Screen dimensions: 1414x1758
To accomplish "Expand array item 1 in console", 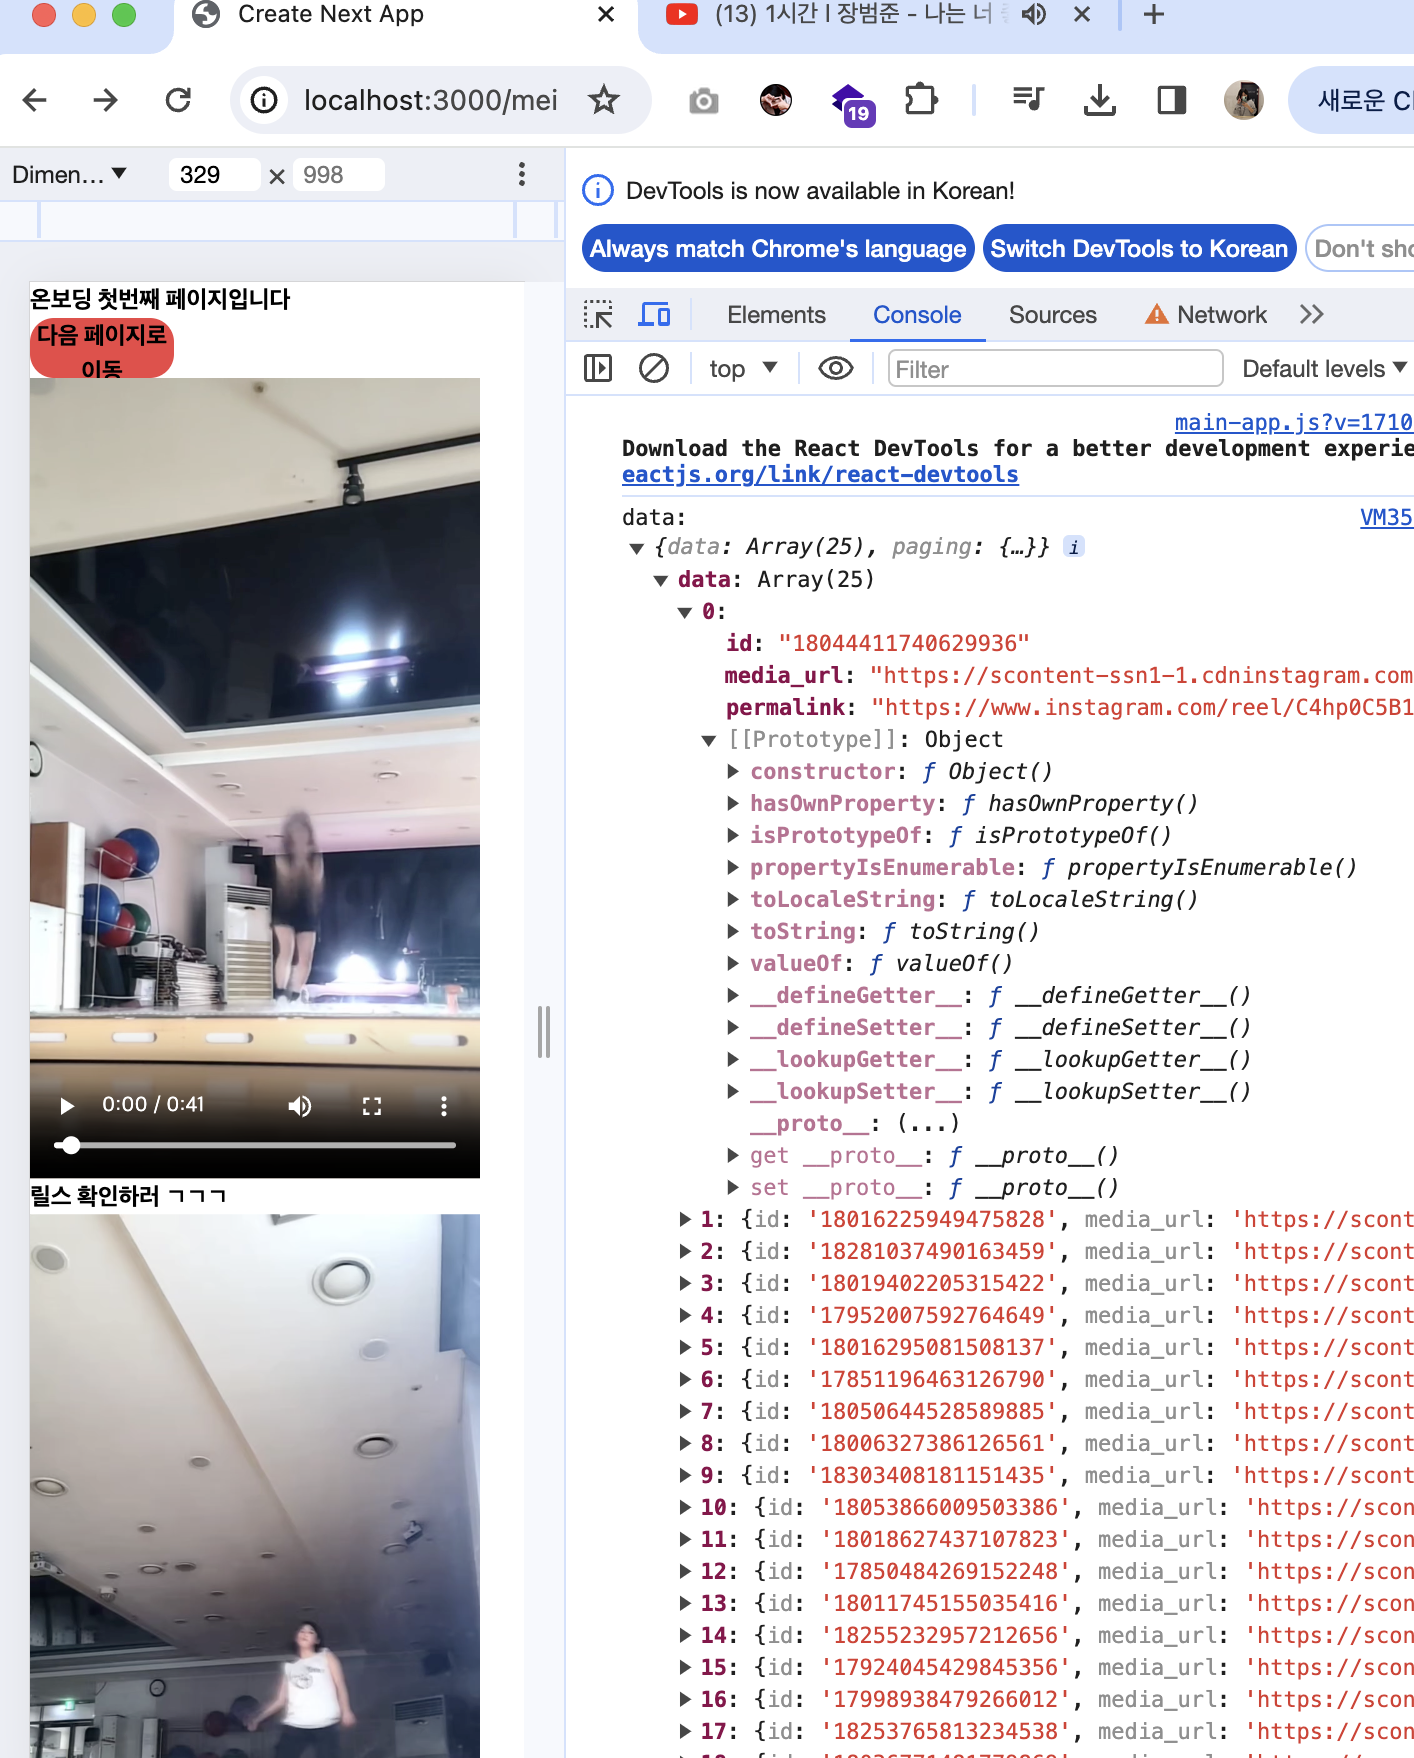I will pos(685,1219).
